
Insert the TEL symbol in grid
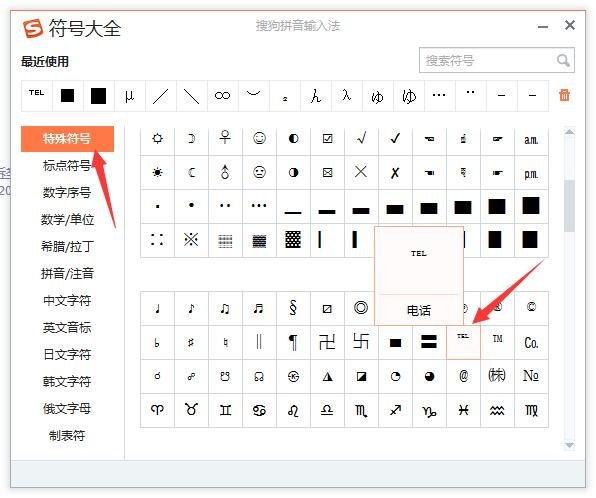point(463,342)
